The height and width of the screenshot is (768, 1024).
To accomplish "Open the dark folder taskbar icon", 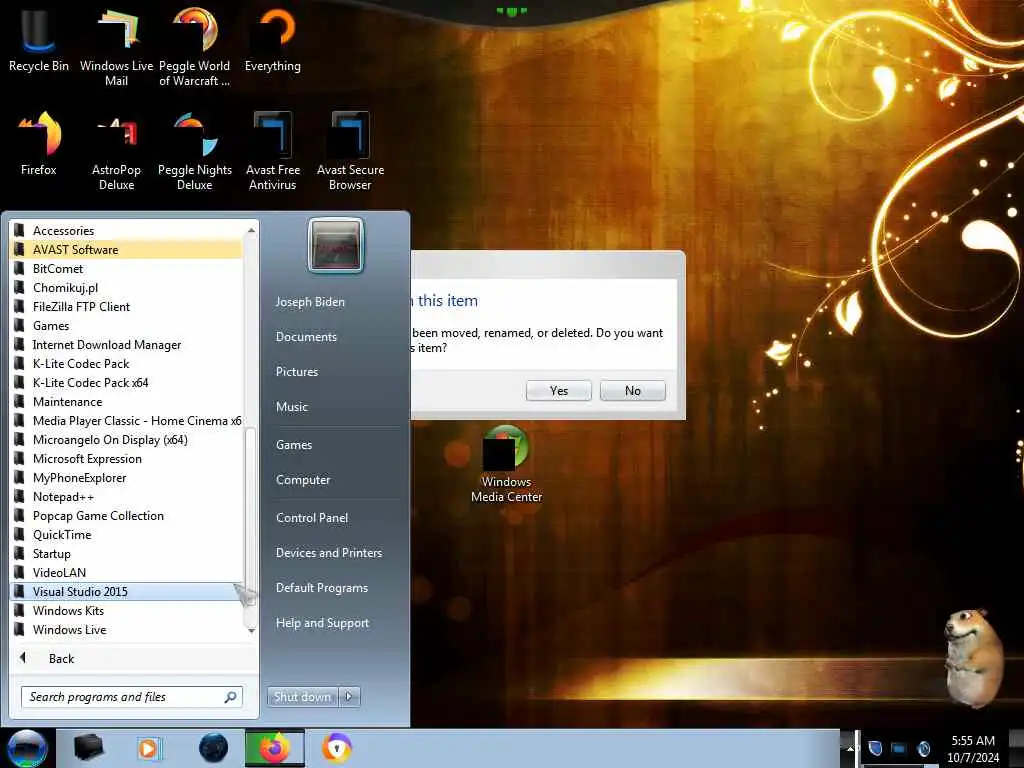I will tap(89, 748).
